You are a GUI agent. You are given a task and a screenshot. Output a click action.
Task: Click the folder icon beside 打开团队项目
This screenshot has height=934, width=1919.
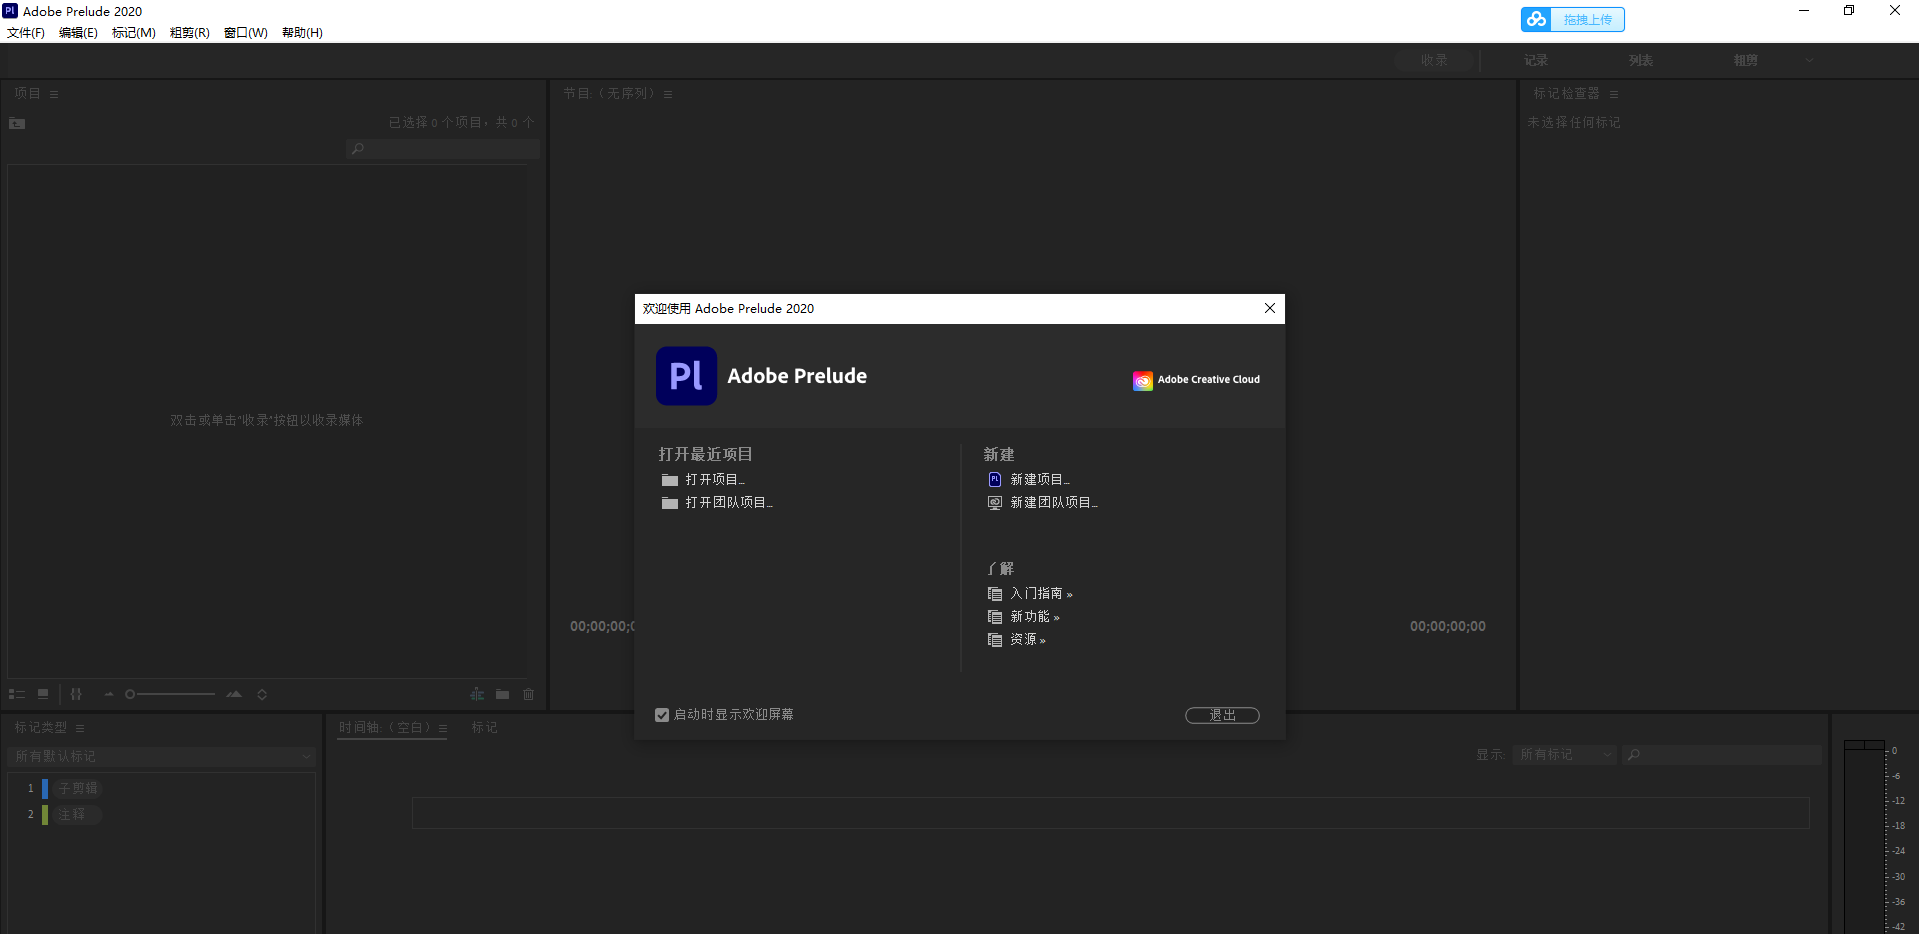click(x=670, y=503)
